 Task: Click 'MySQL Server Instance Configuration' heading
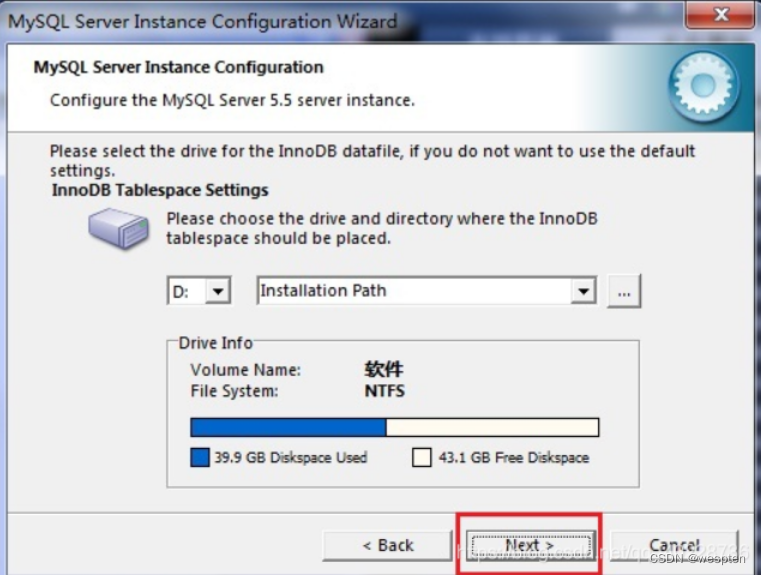pyautogui.click(x=178, y=67)
